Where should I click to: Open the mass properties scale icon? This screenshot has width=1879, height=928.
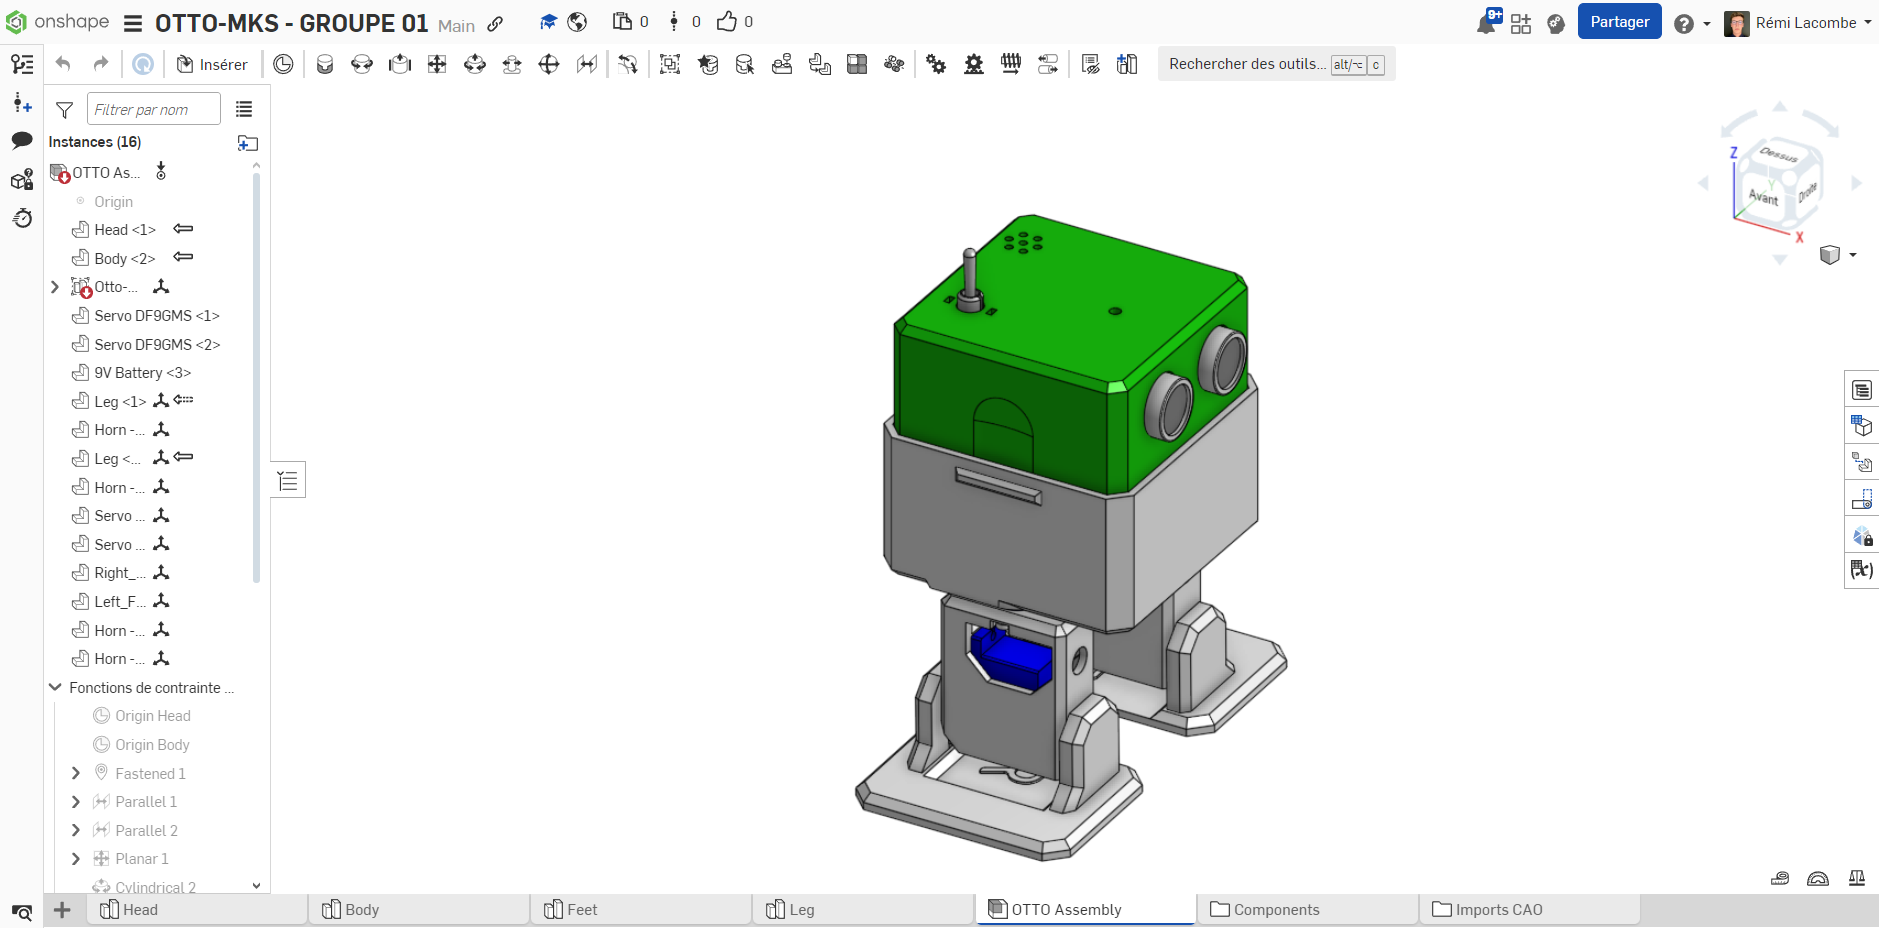[x=1856, y=878]
